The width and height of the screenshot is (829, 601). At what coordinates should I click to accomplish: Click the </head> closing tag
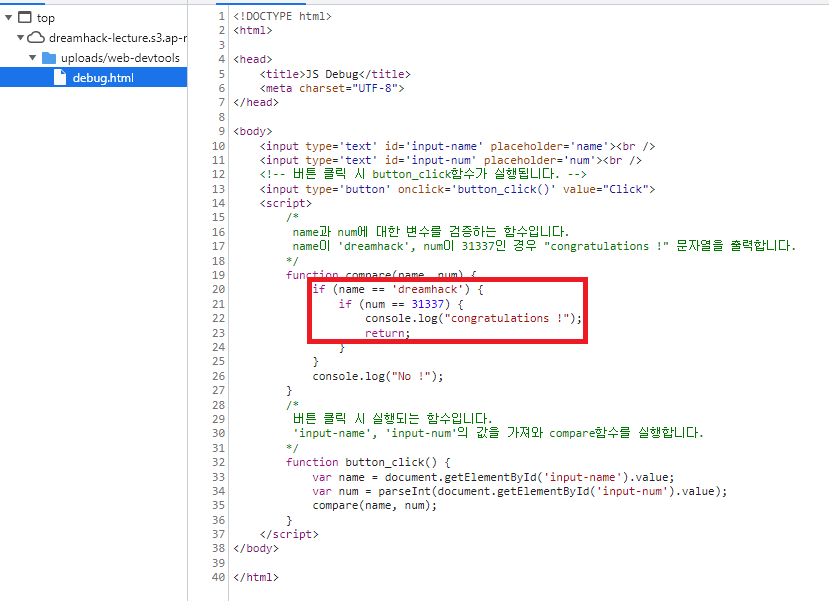[256, 102]
